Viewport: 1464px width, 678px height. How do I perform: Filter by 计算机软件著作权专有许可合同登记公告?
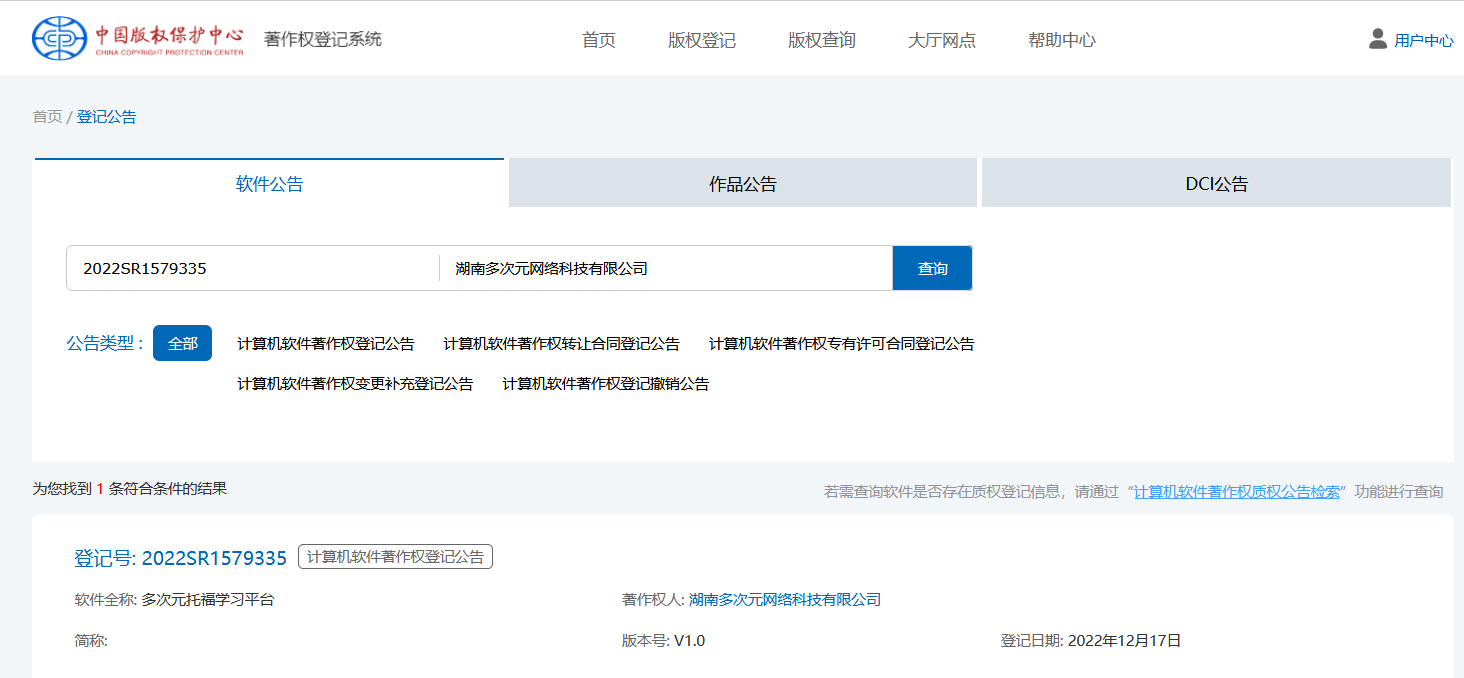pos(842,344)
